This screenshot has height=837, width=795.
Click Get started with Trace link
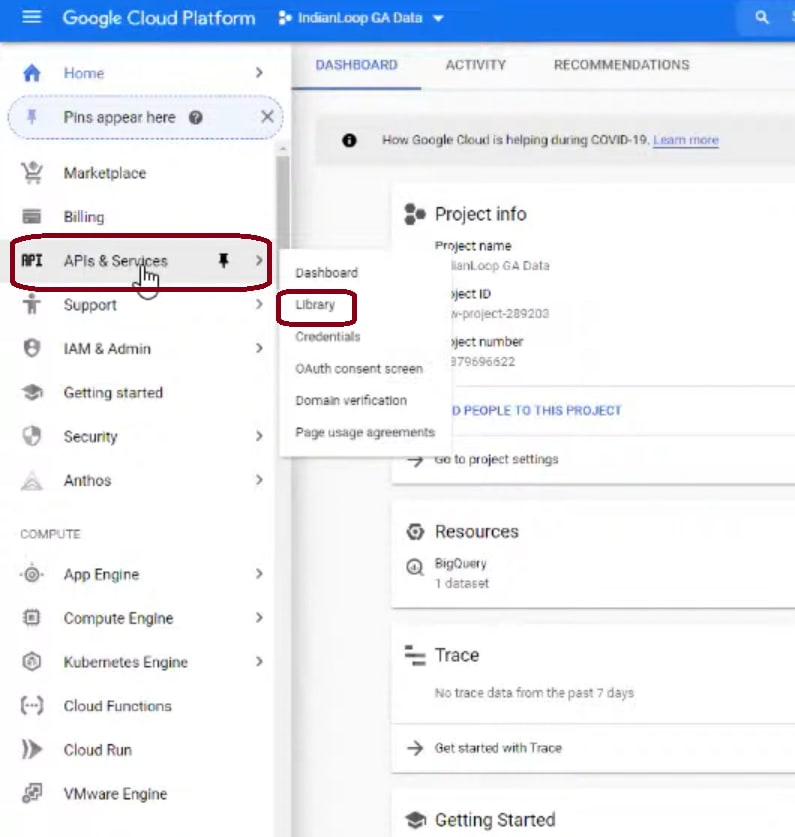click(498, 748)
